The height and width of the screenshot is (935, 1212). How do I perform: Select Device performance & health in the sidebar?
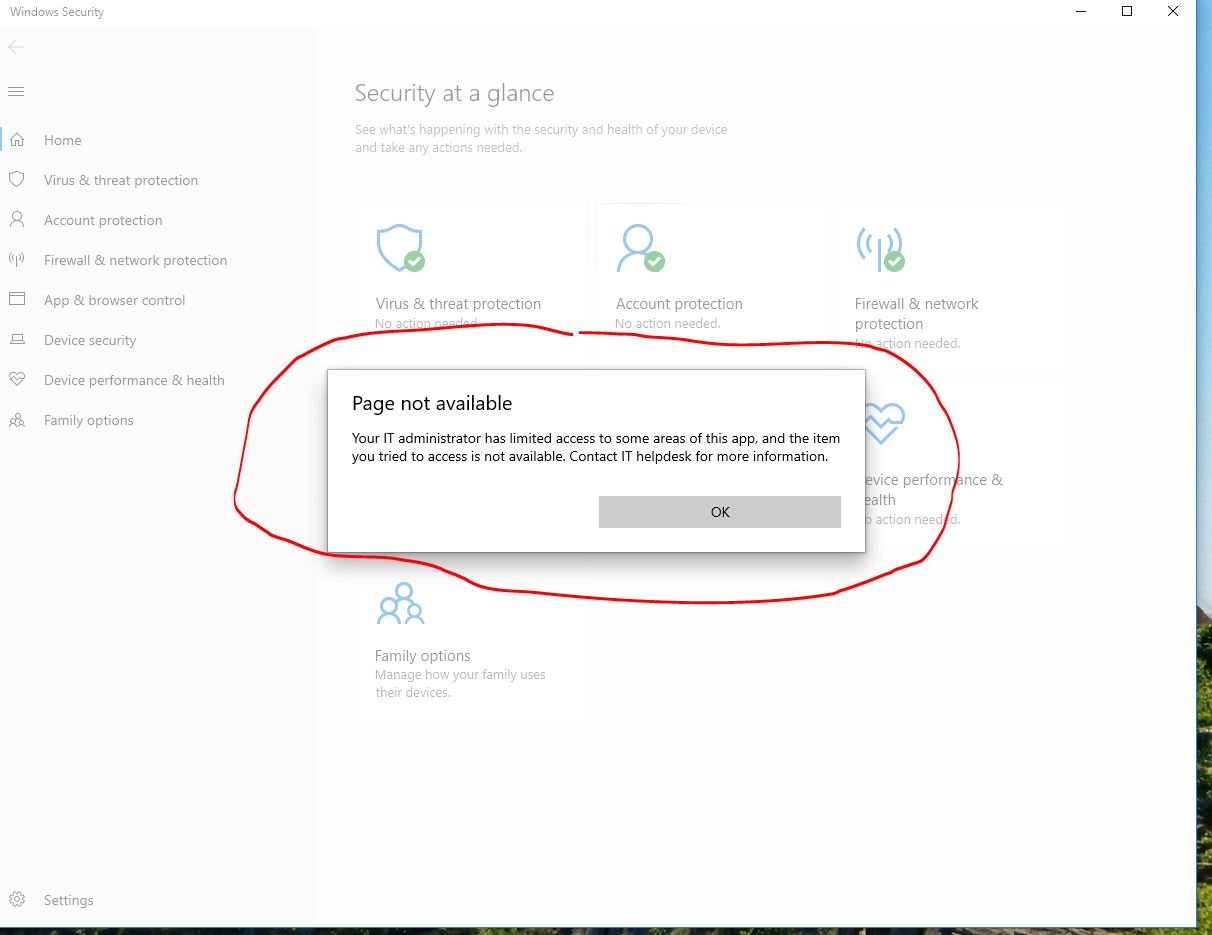coord(134,380)
